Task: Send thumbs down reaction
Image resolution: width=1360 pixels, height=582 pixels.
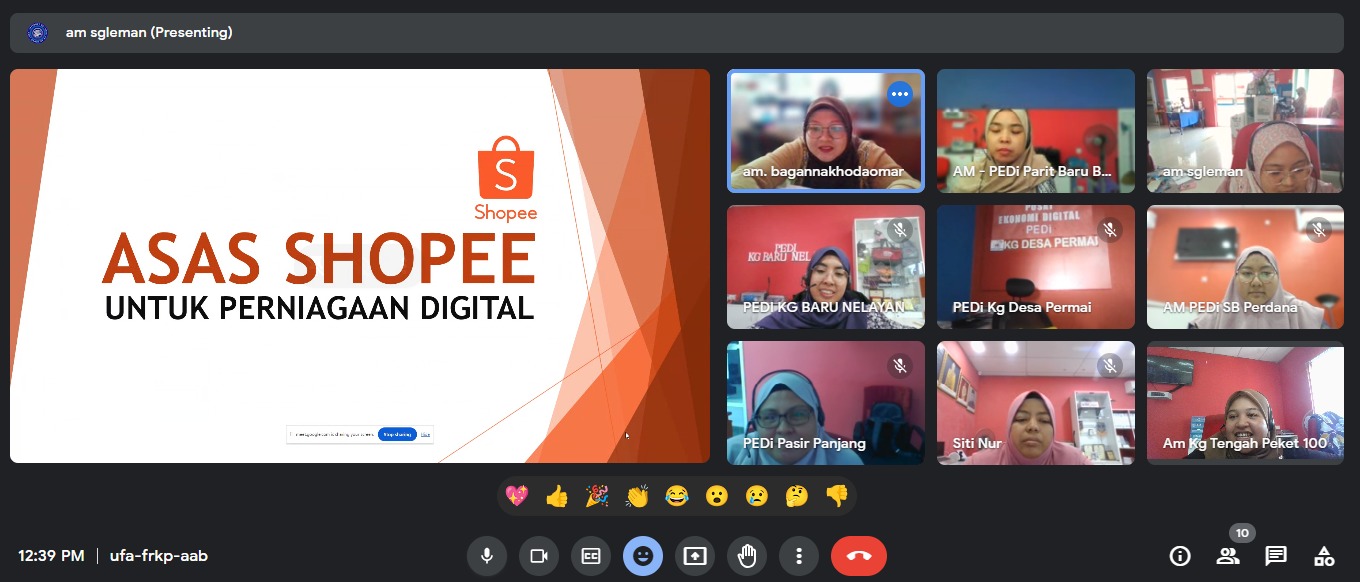Action: click(836, 496)
